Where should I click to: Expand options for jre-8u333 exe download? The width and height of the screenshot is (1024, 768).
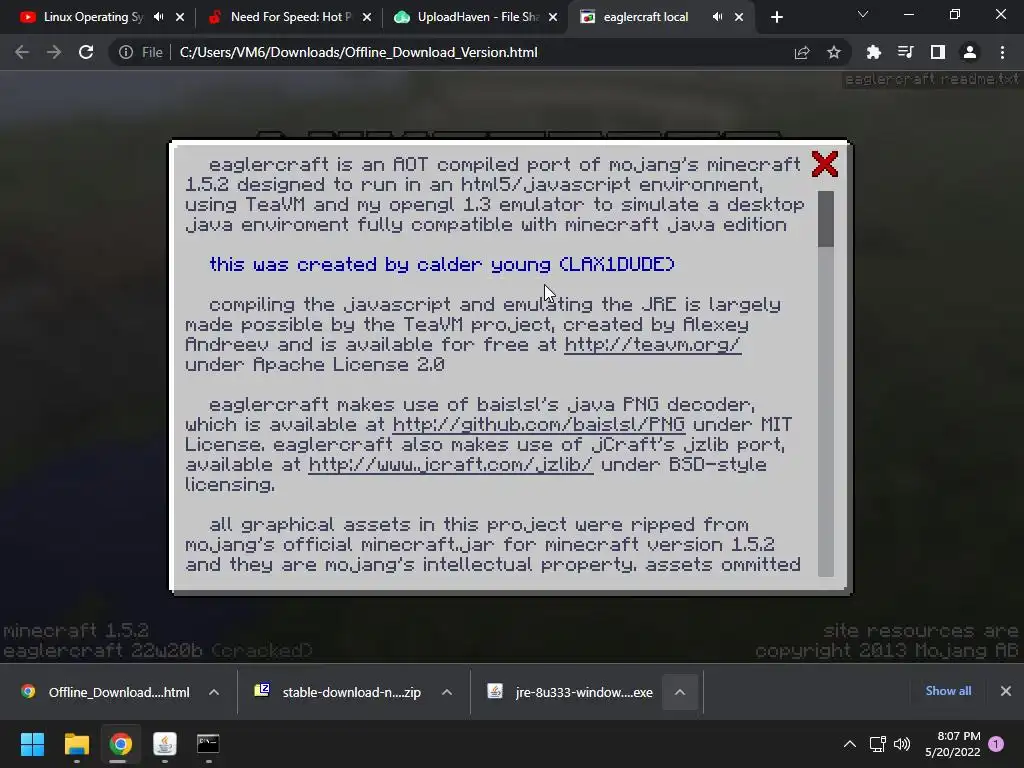pos(680,692)
